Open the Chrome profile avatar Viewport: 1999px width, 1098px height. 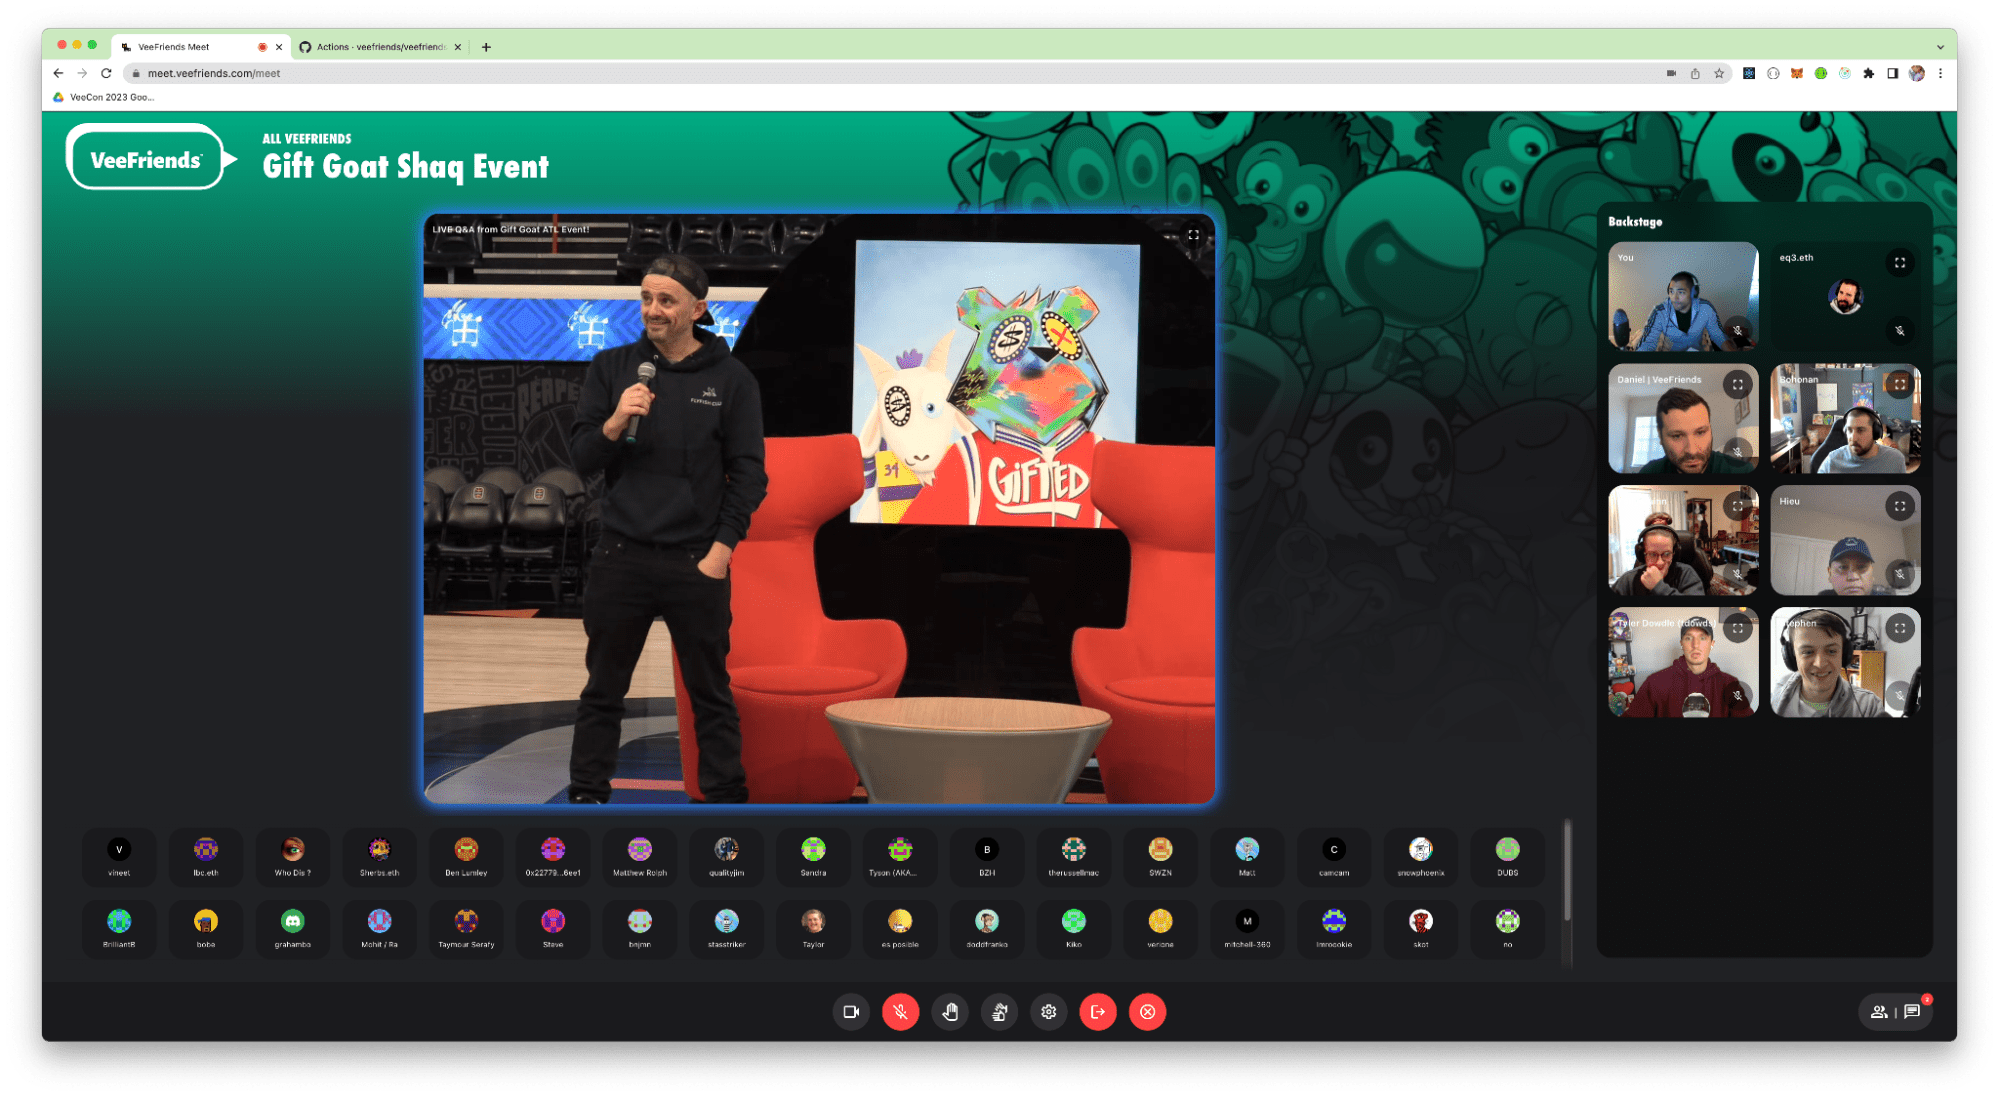(x=1917, y=73)
